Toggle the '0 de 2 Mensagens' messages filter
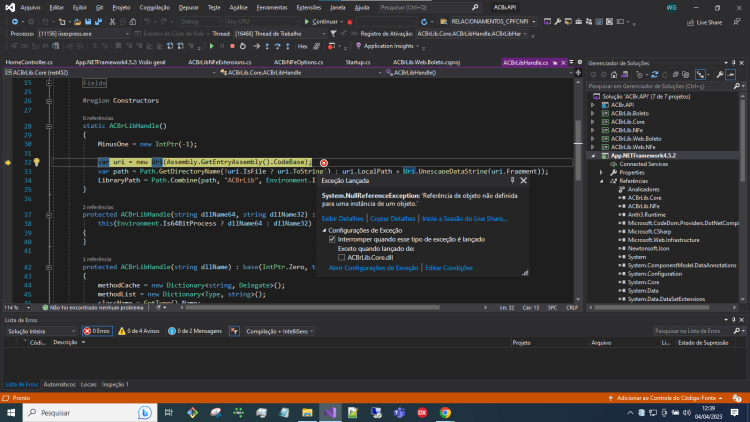This screenshot has width=750, height=422. pos(195,331)
